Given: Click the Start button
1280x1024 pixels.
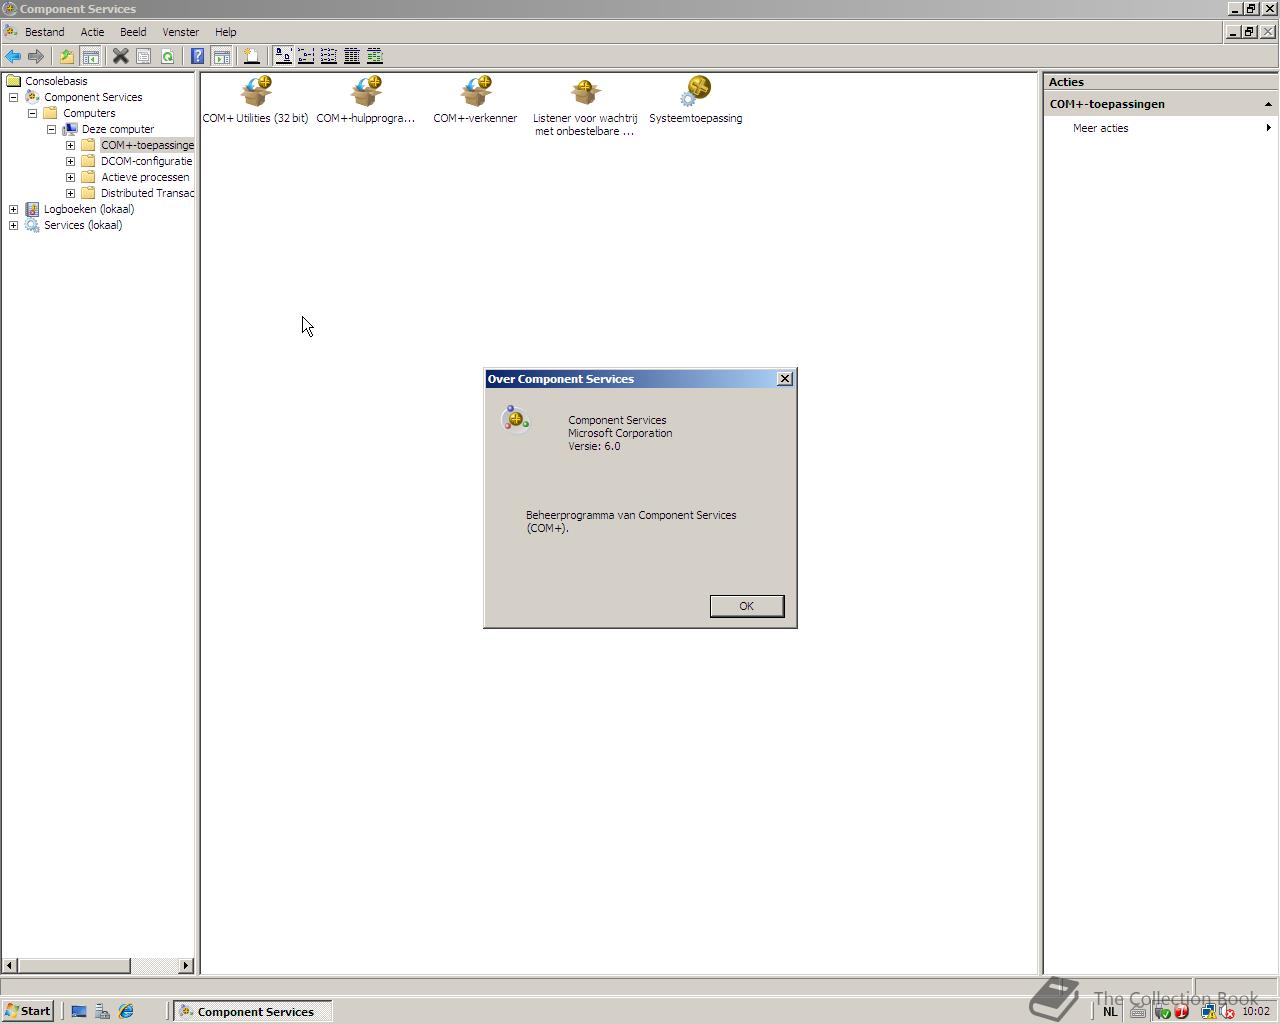Looking at the screenshot, I should (x=27, y=1011).
